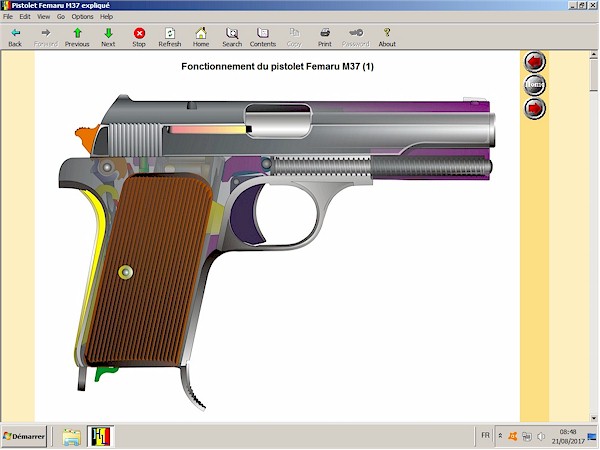
Task: Click the vertical scrollbar thumb
Action: (x=593, y=75)
